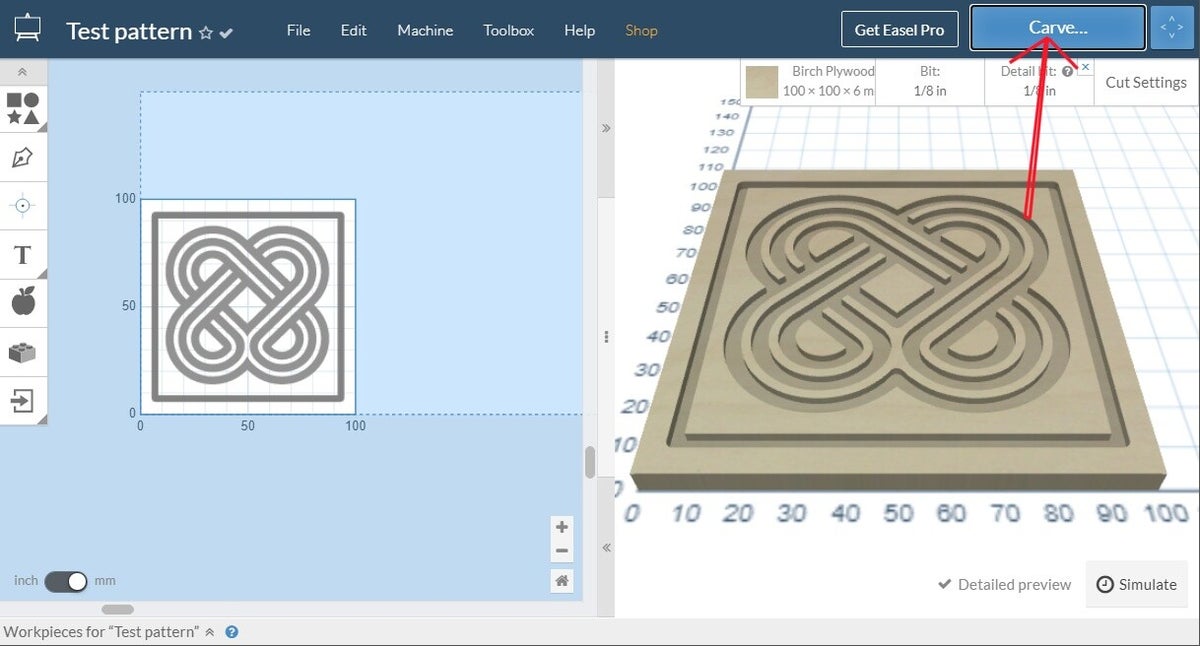Viewport: 1200px width, 646px height.
Task: Click the Carve button
Action: [1055, 28]
